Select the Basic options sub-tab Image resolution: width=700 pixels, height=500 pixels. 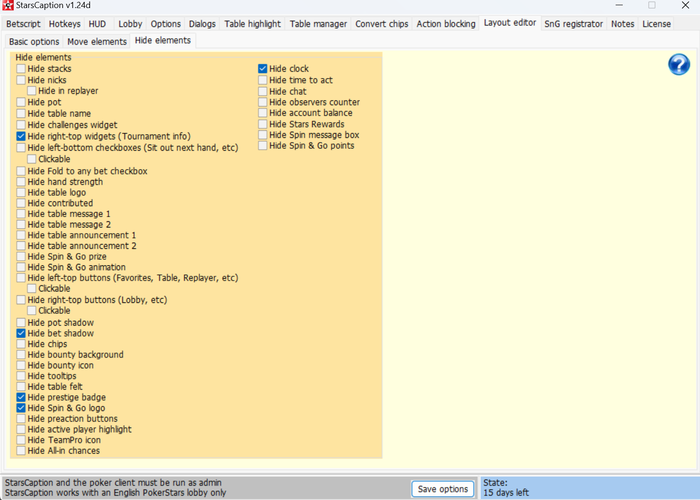(x=34, y=41)
